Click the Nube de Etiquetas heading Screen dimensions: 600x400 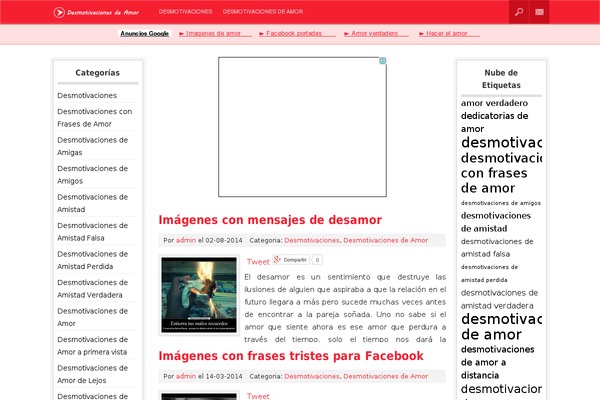(x=501, y=79)
